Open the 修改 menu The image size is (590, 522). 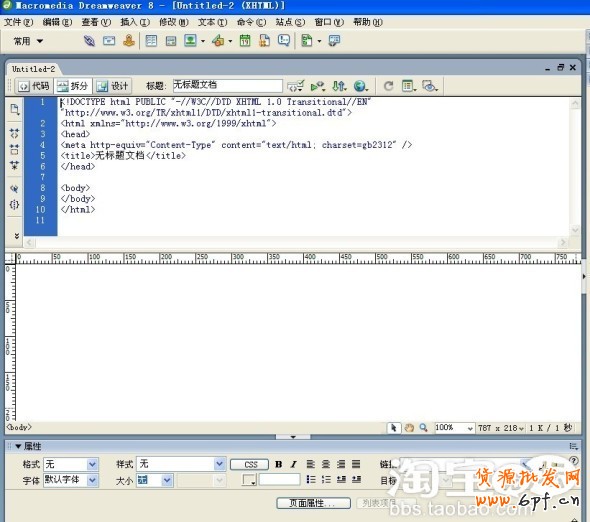173,22
